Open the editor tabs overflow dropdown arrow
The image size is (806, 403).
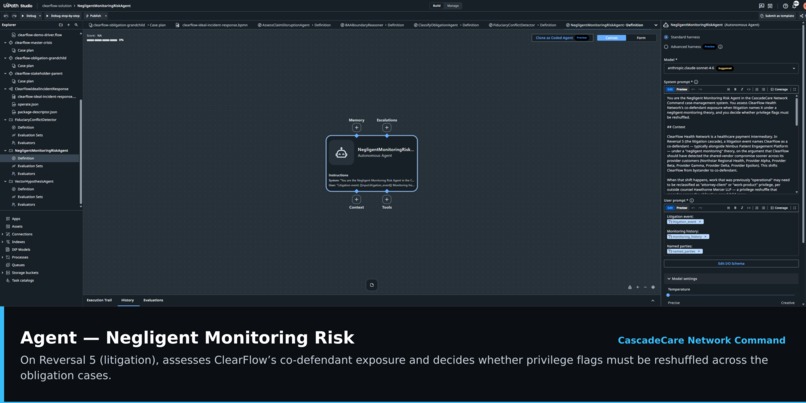pos(655,25)
